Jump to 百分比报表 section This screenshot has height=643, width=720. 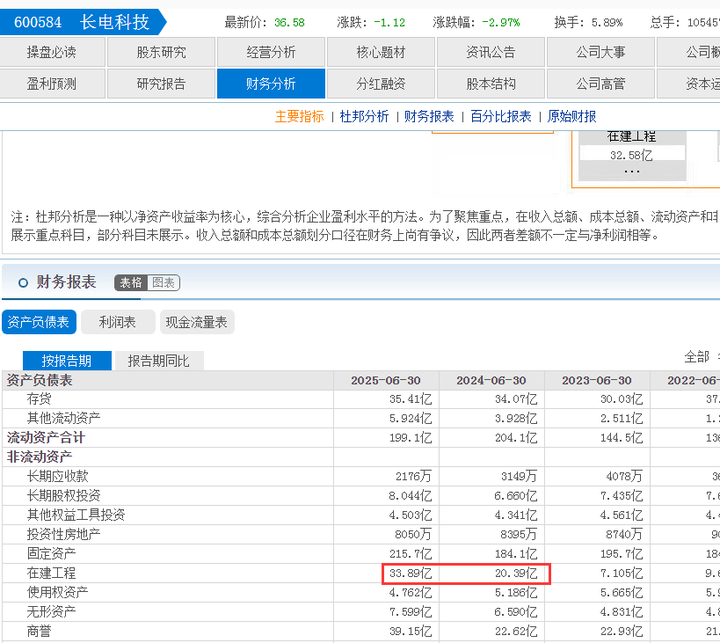point(501,116)
